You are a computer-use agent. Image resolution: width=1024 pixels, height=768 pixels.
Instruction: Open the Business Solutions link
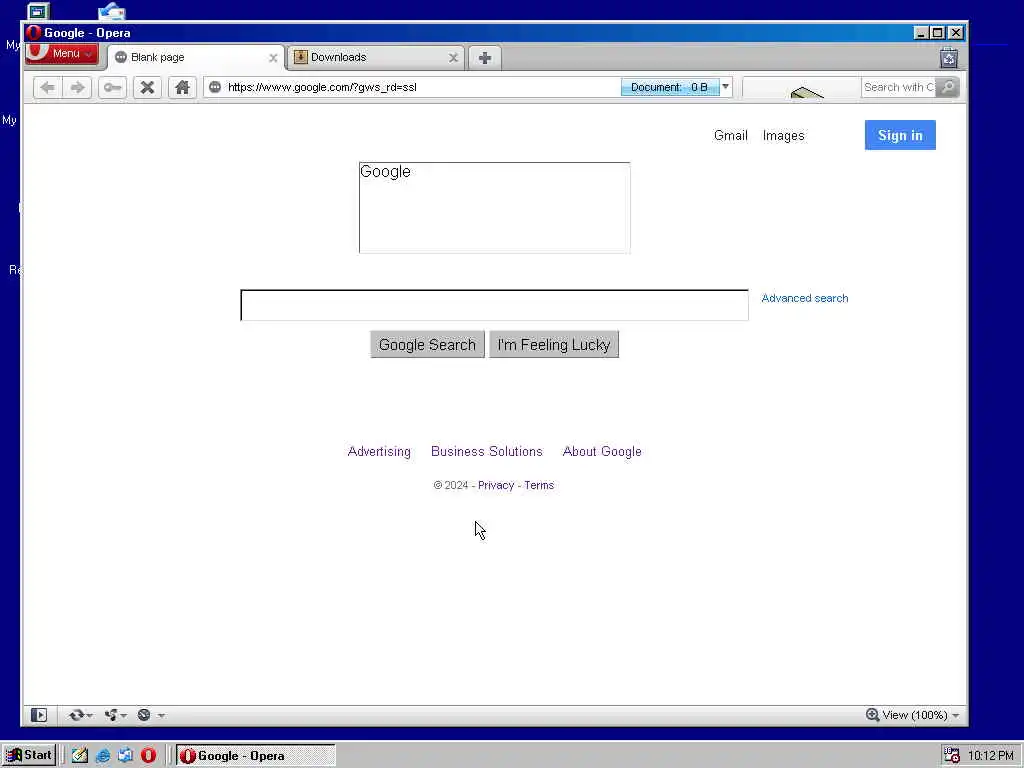point(487,452)
